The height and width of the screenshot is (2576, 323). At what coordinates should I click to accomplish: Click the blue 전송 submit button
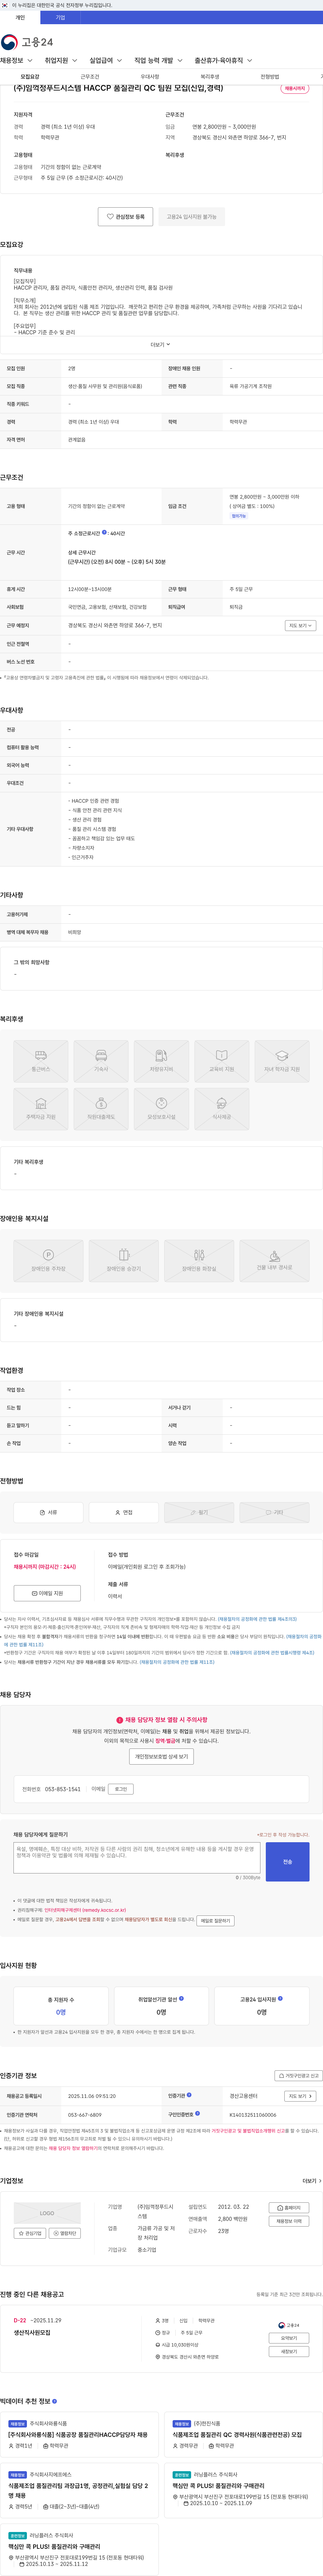(288, 1862)
